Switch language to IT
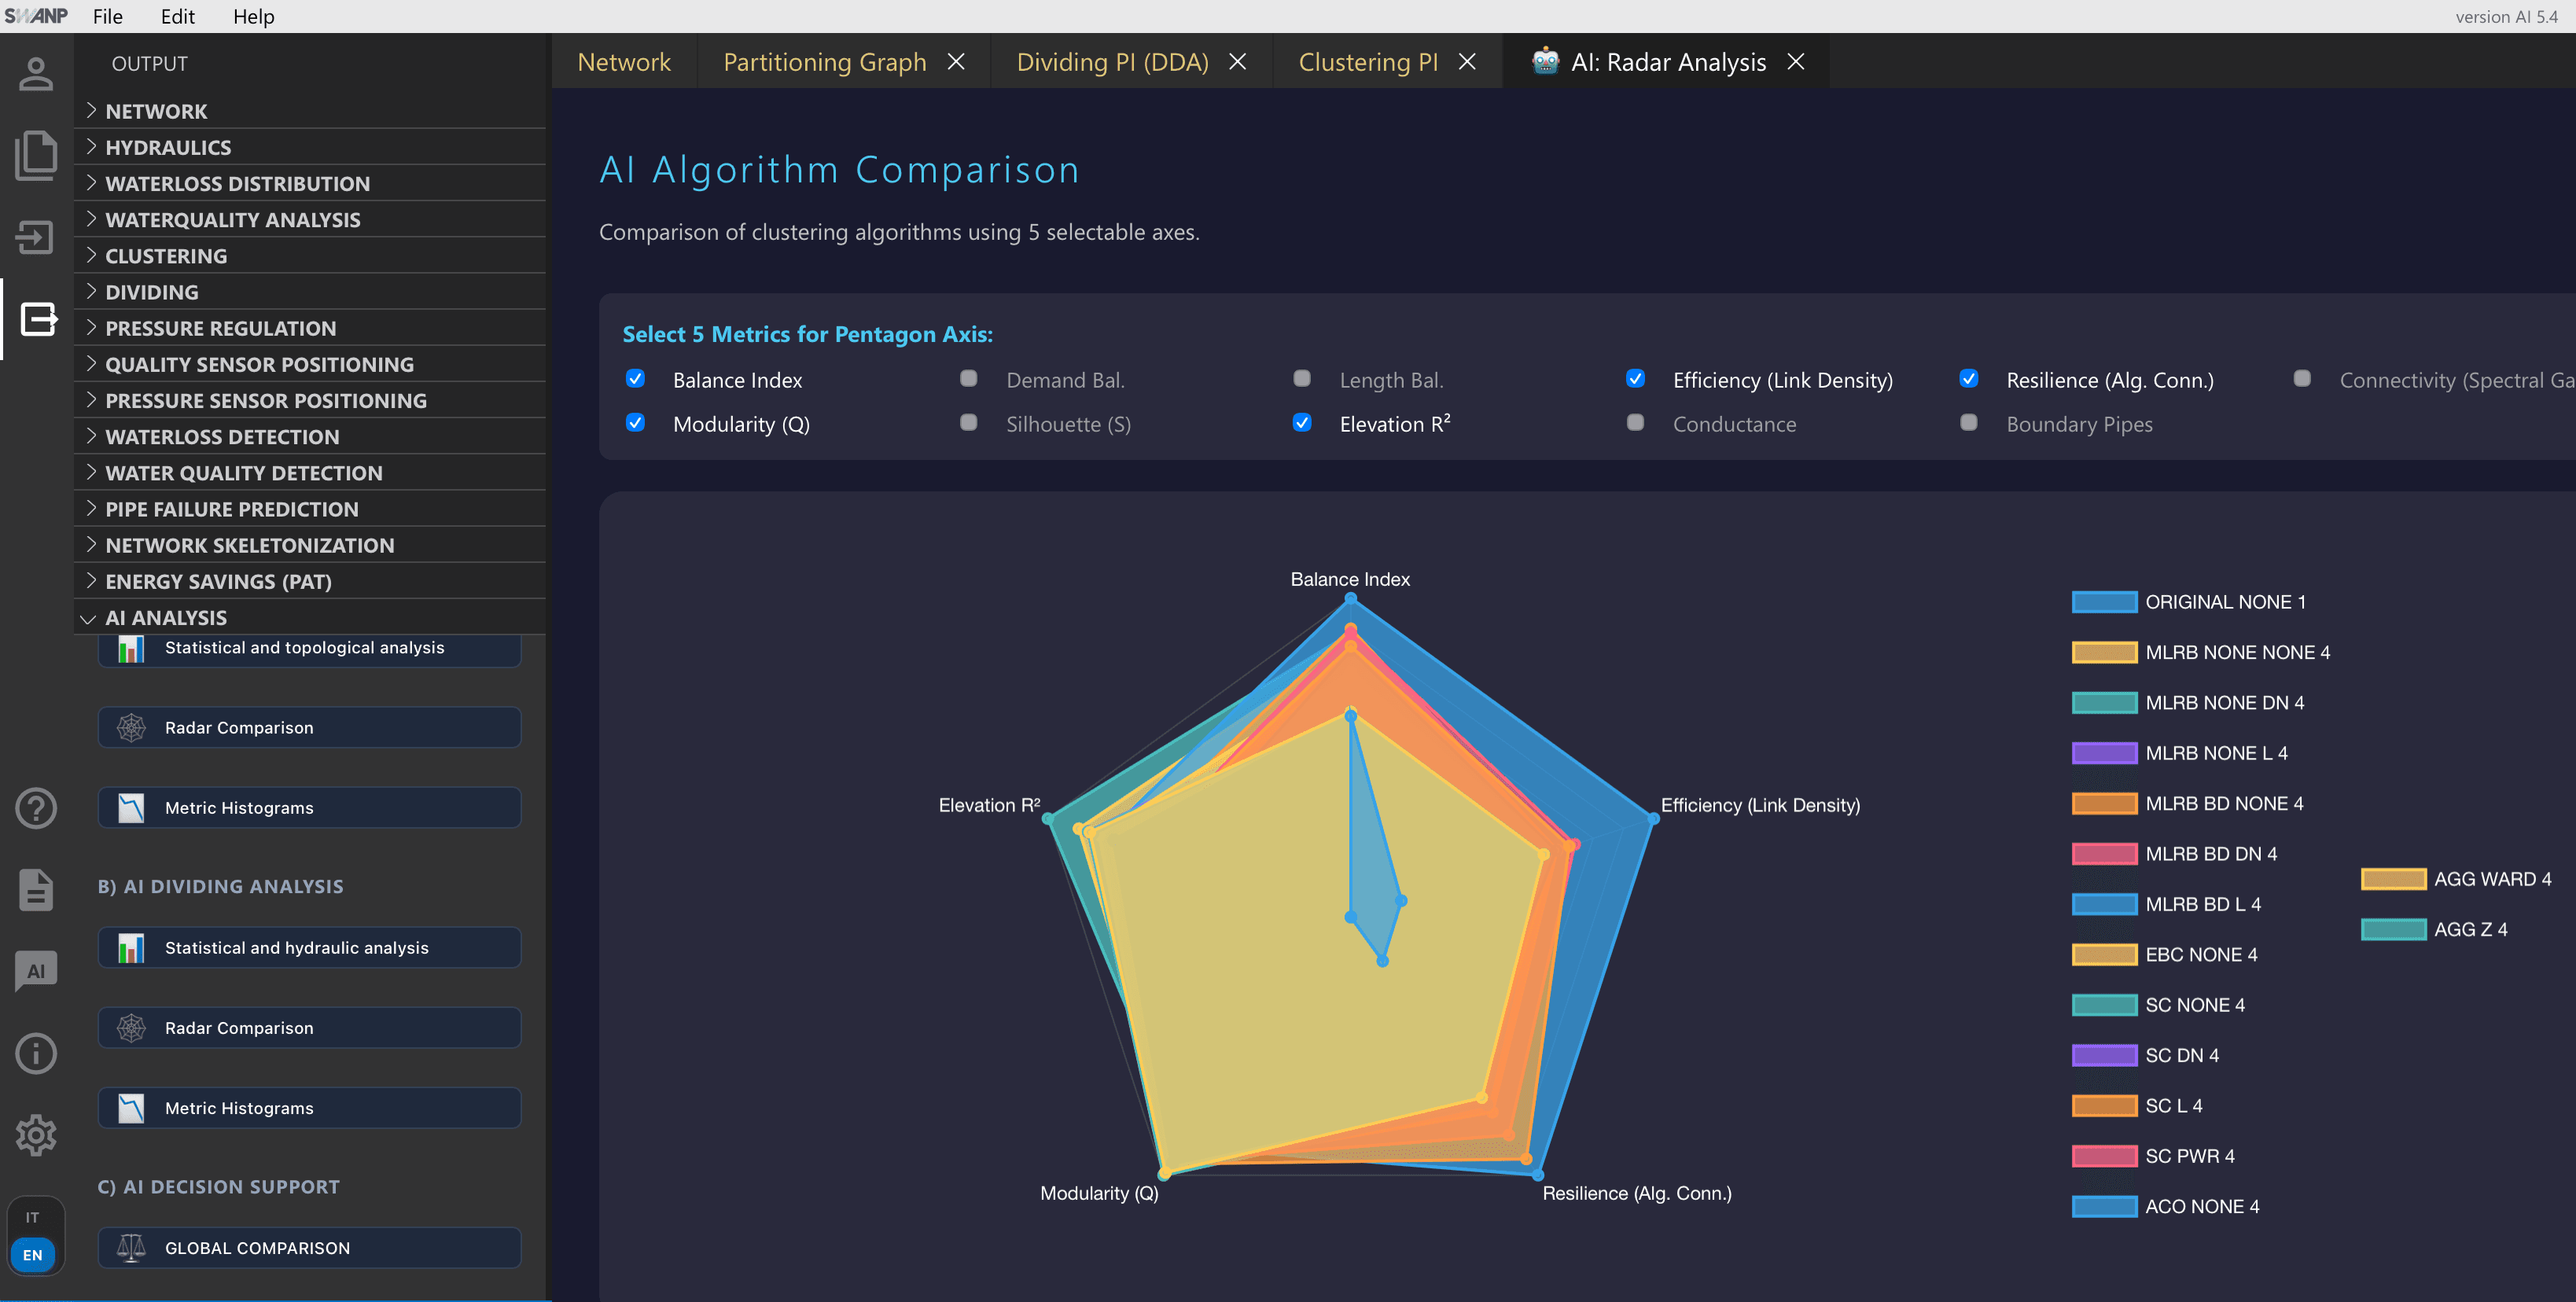Image resolution: width=2576 pixels, height=1302 pixels. click(33, 1217)
